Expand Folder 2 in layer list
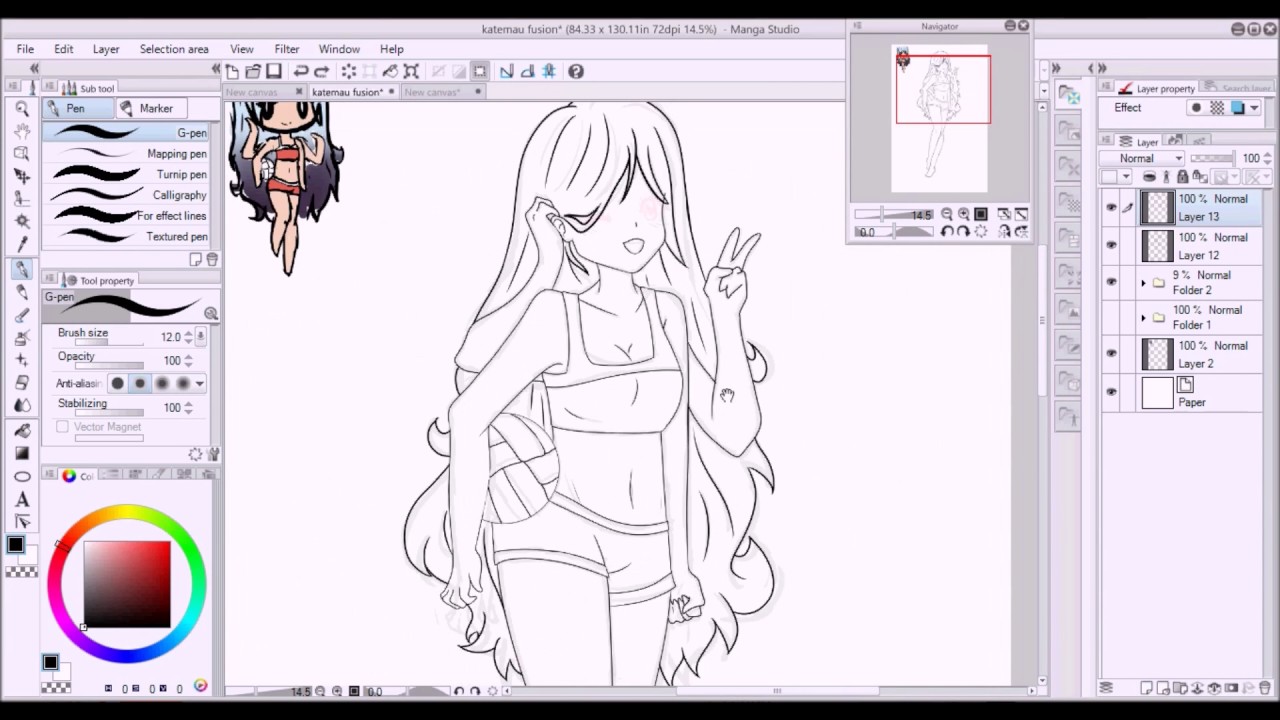1280x720 pixels. point(1143,283)
